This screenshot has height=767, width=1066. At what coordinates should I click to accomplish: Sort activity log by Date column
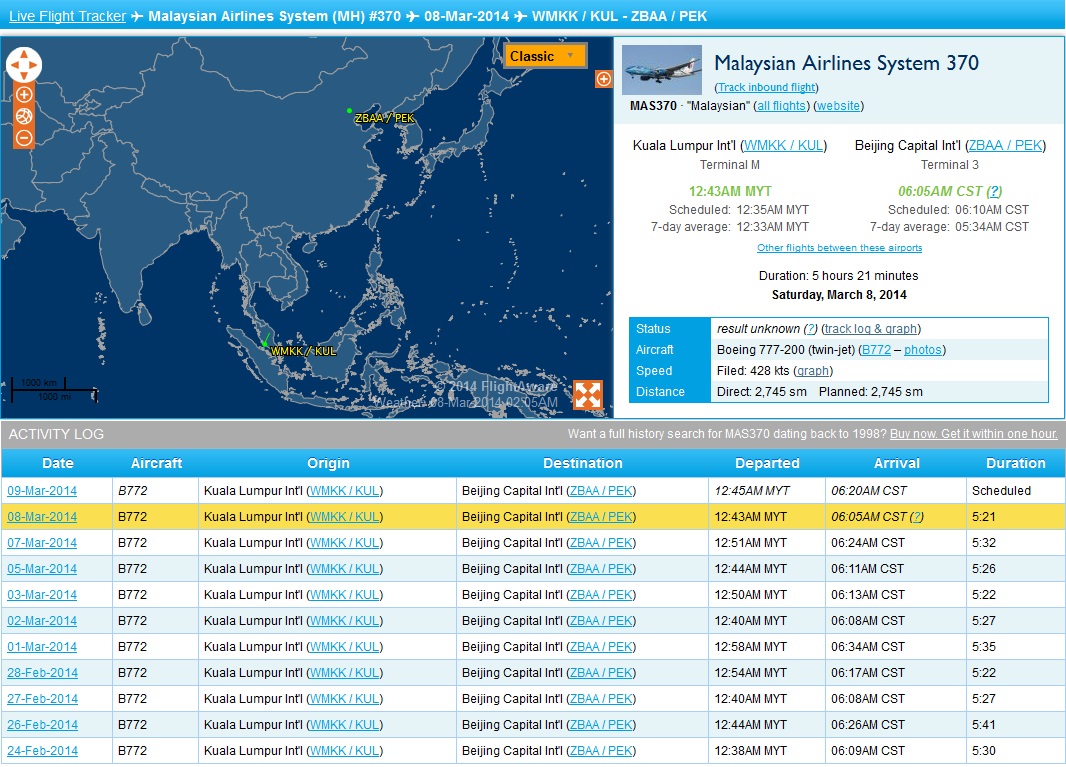pyautogui.click(x=57, y=463)
